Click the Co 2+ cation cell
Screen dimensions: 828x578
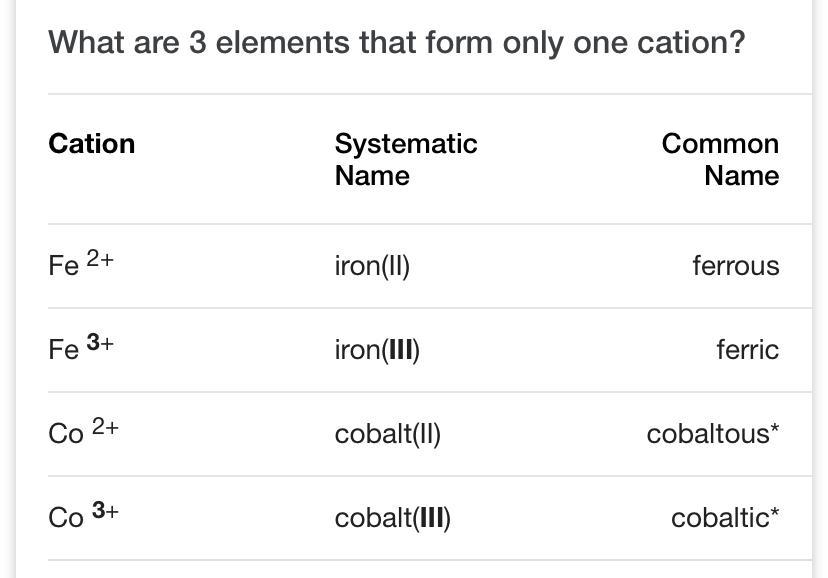click(x=83, y=432)
